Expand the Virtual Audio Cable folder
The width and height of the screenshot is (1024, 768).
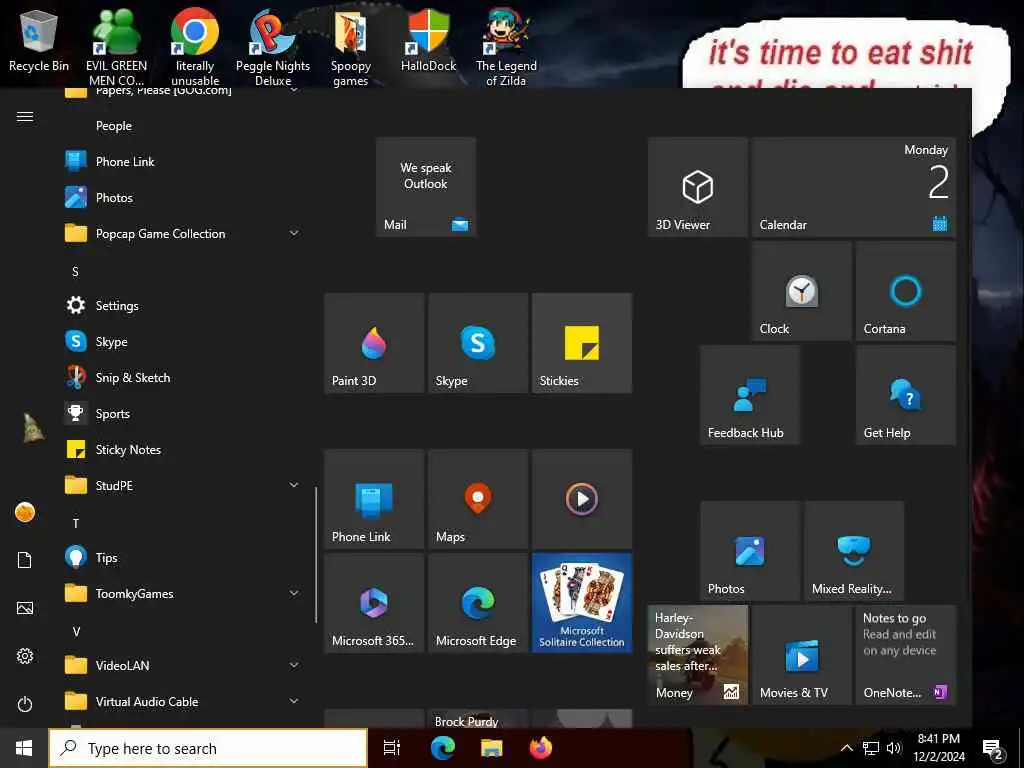(x=183, y=701)
